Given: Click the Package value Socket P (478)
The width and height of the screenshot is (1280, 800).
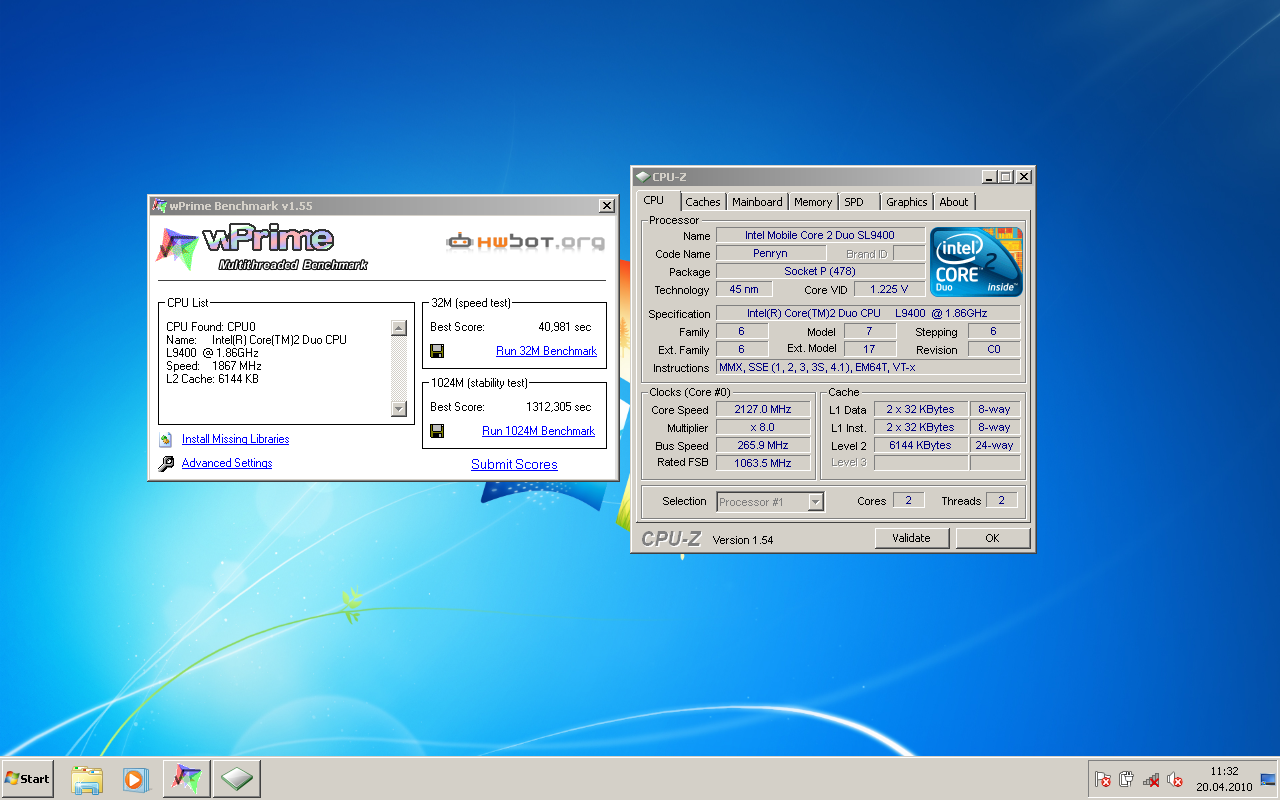Looking at the screenshot, I should (x=820, y=272).
